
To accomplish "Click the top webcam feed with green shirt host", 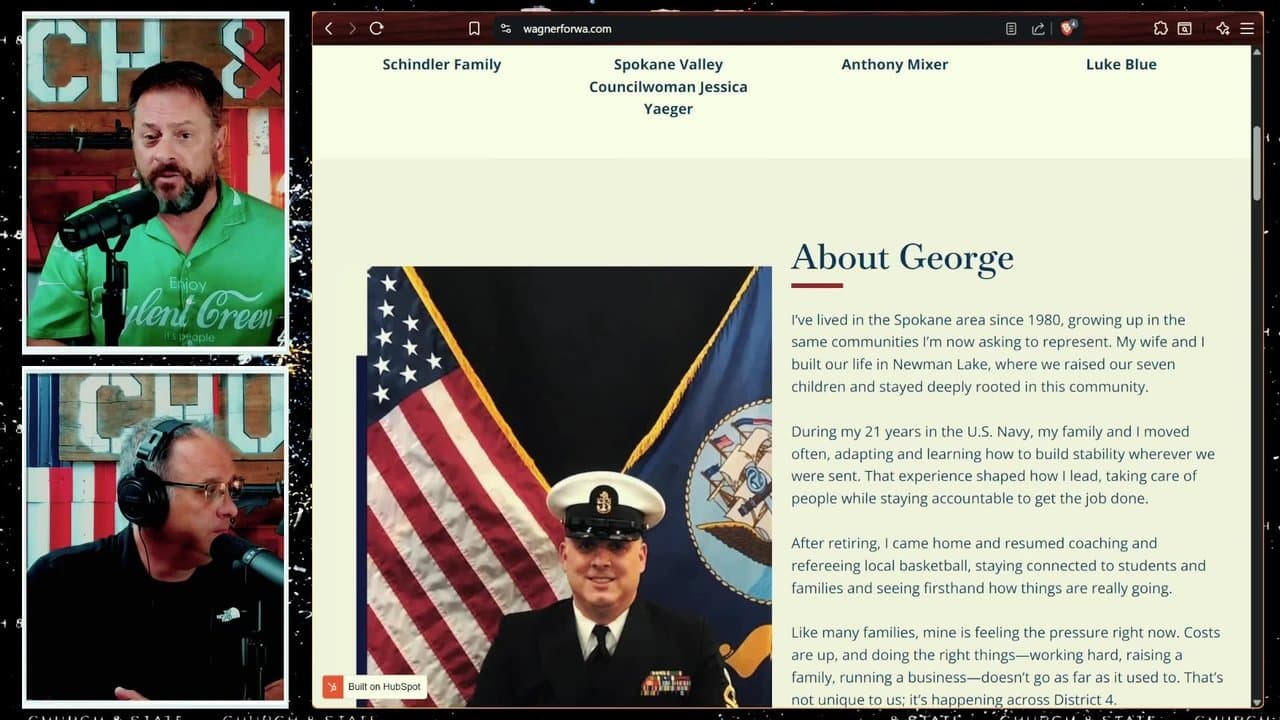I will coord(155,182).
